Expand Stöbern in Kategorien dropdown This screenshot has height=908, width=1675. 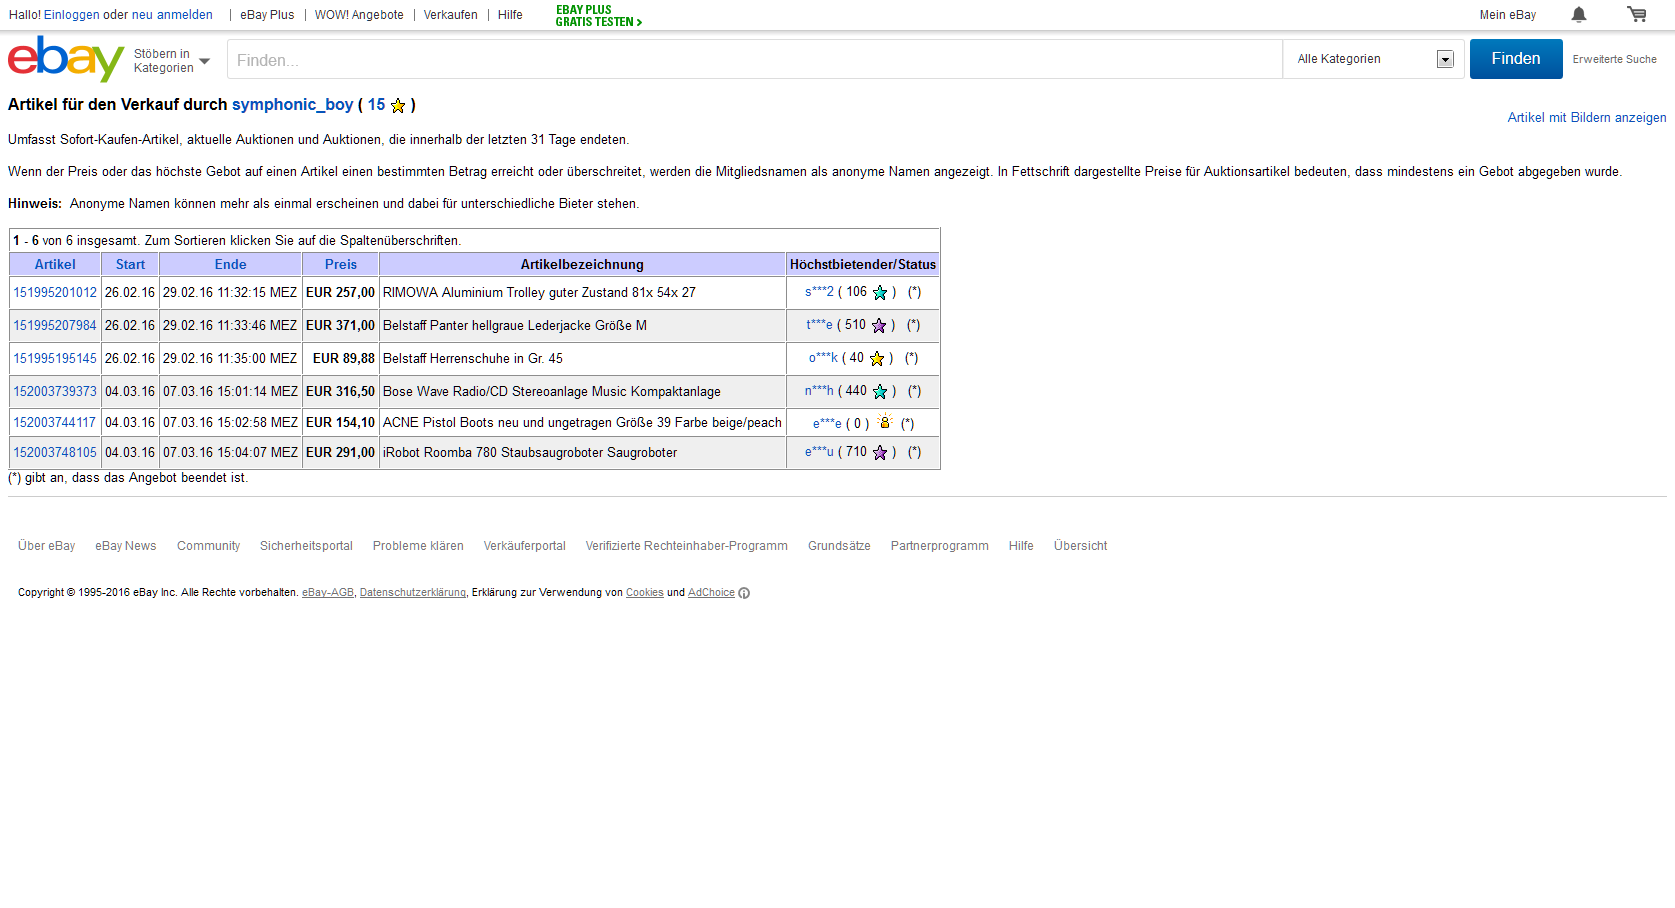click(171, 61)
